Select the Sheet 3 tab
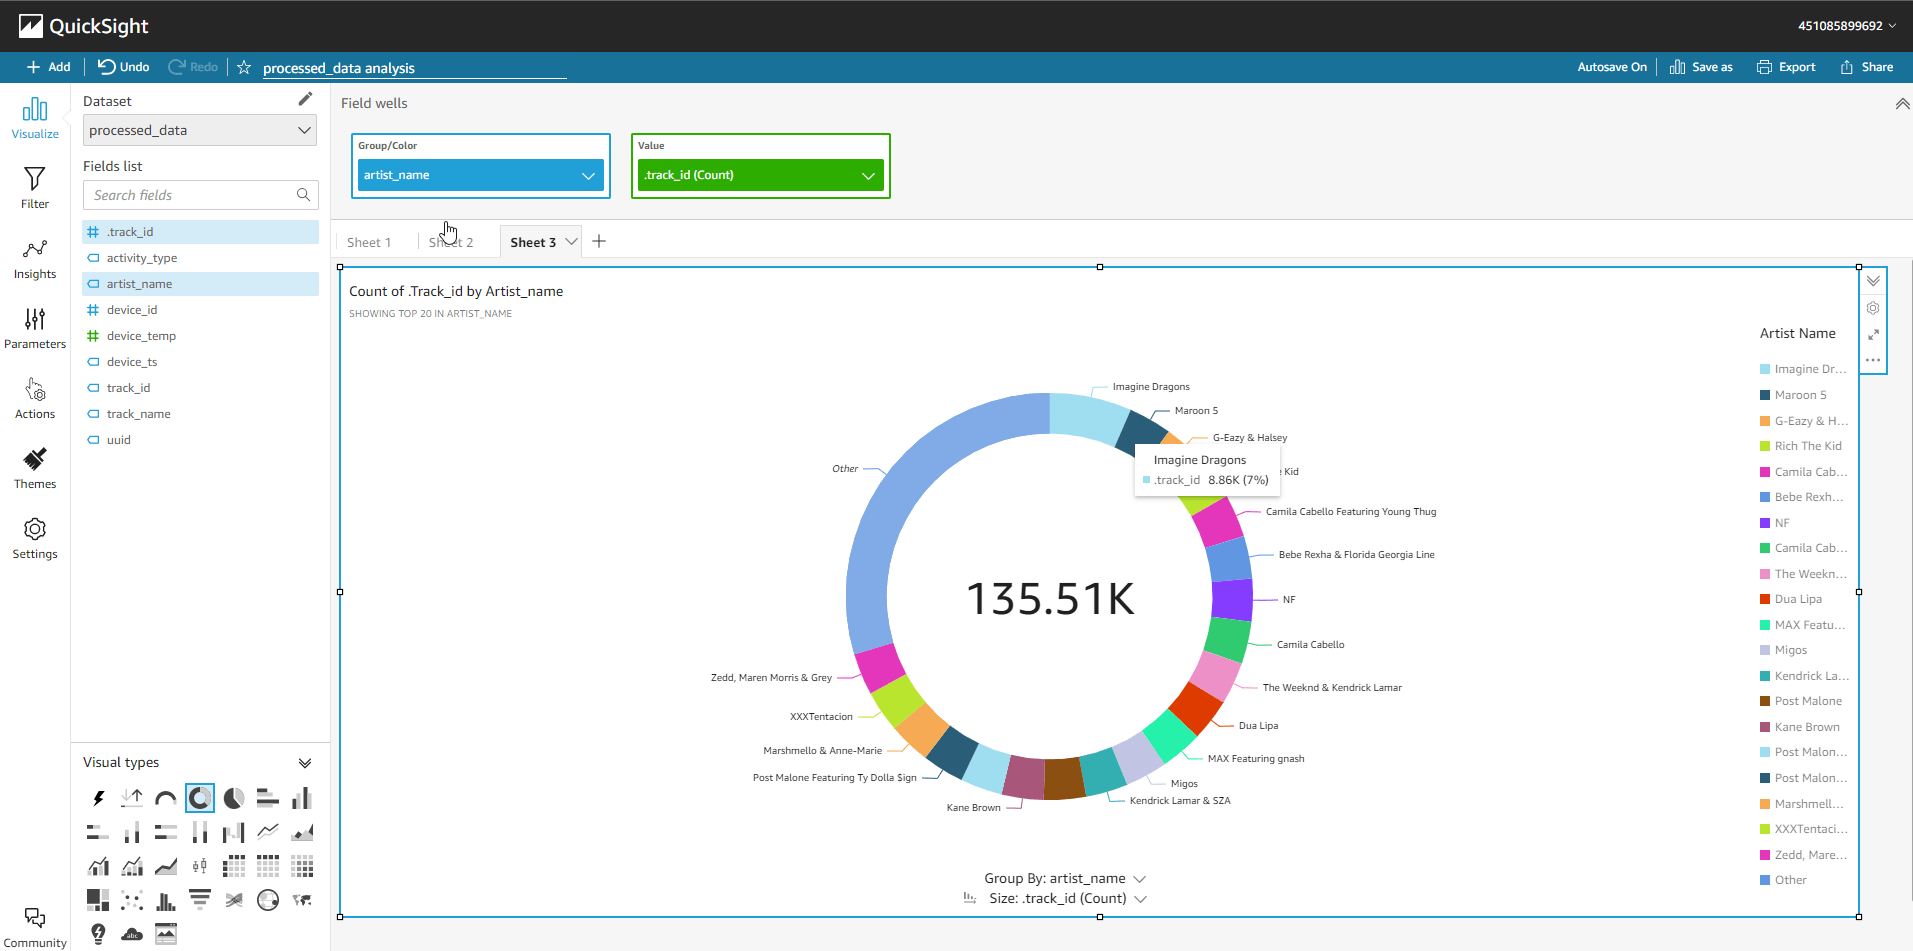Viewport: 1913px width, 951px height. pos(533,242)
